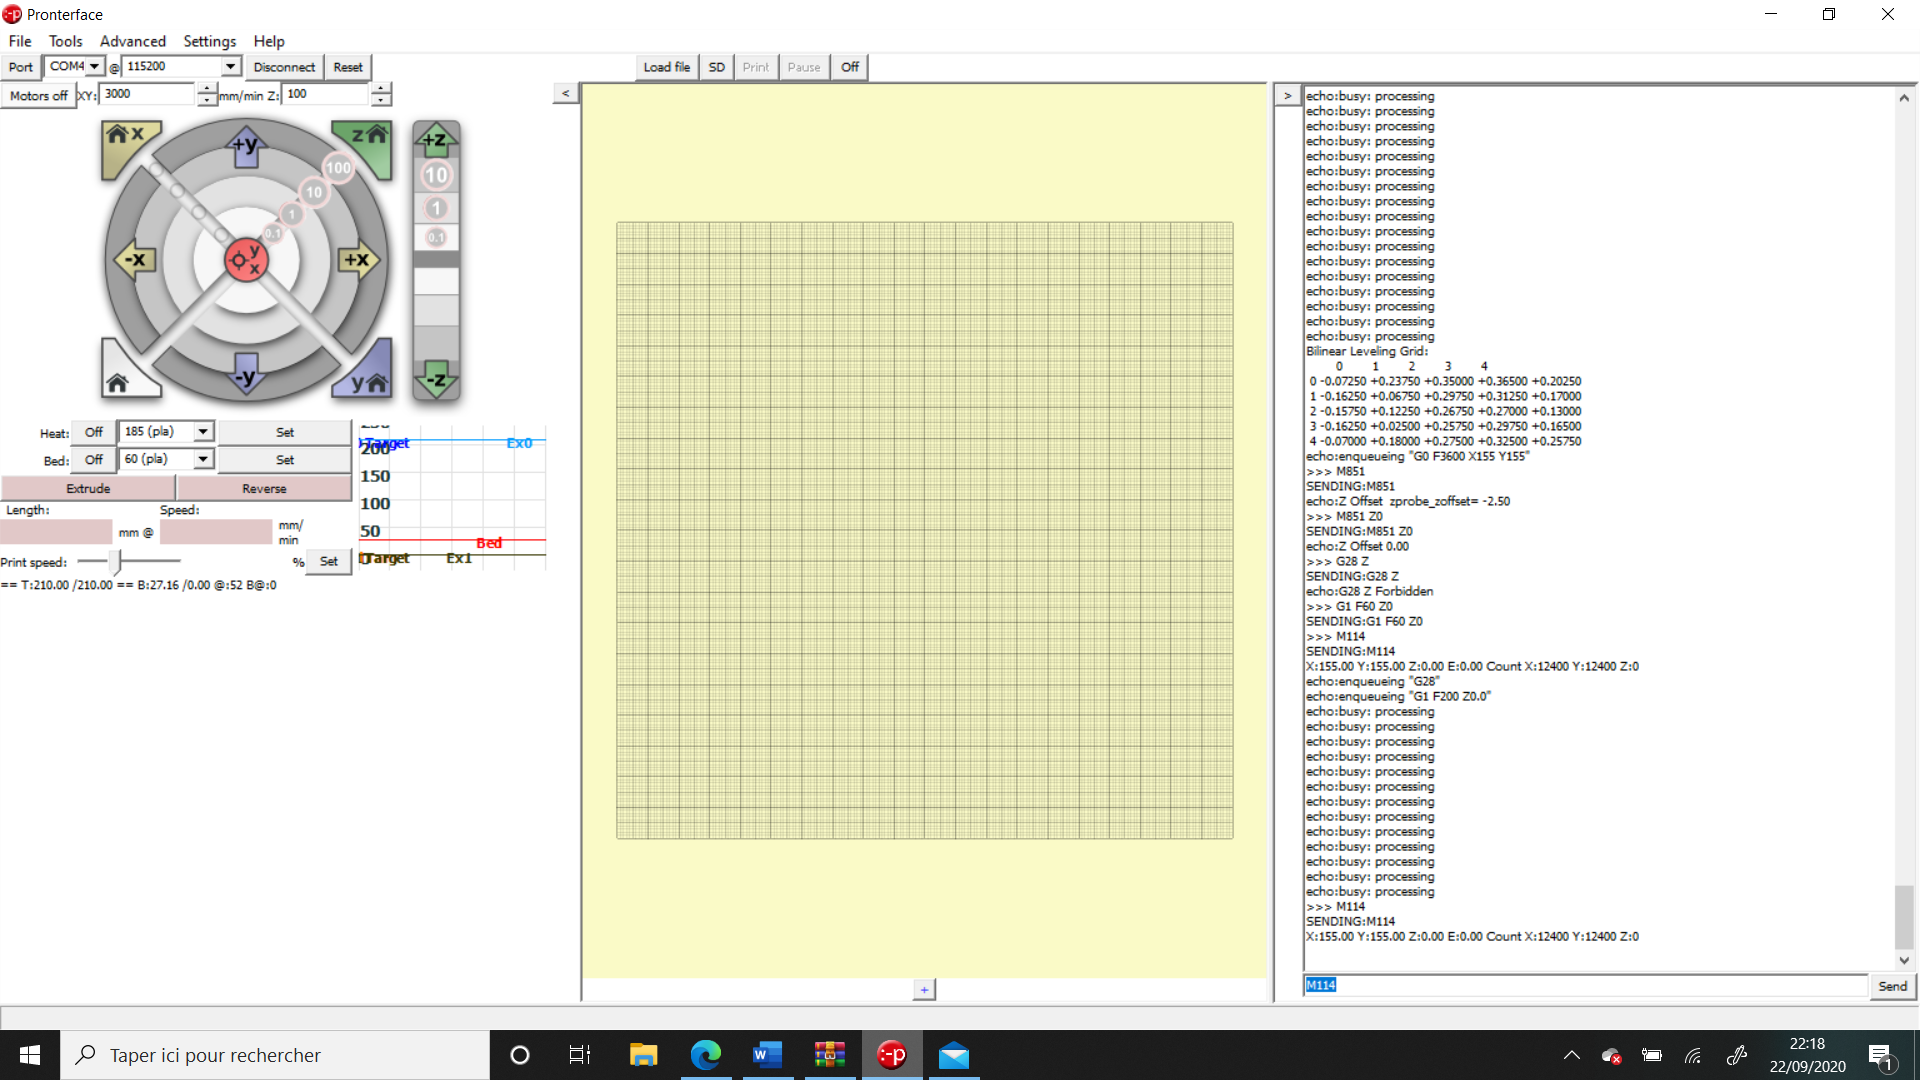
Task: Expand the COM4 port dropdown
Action: pyautogui.click(x=94, y=66)
